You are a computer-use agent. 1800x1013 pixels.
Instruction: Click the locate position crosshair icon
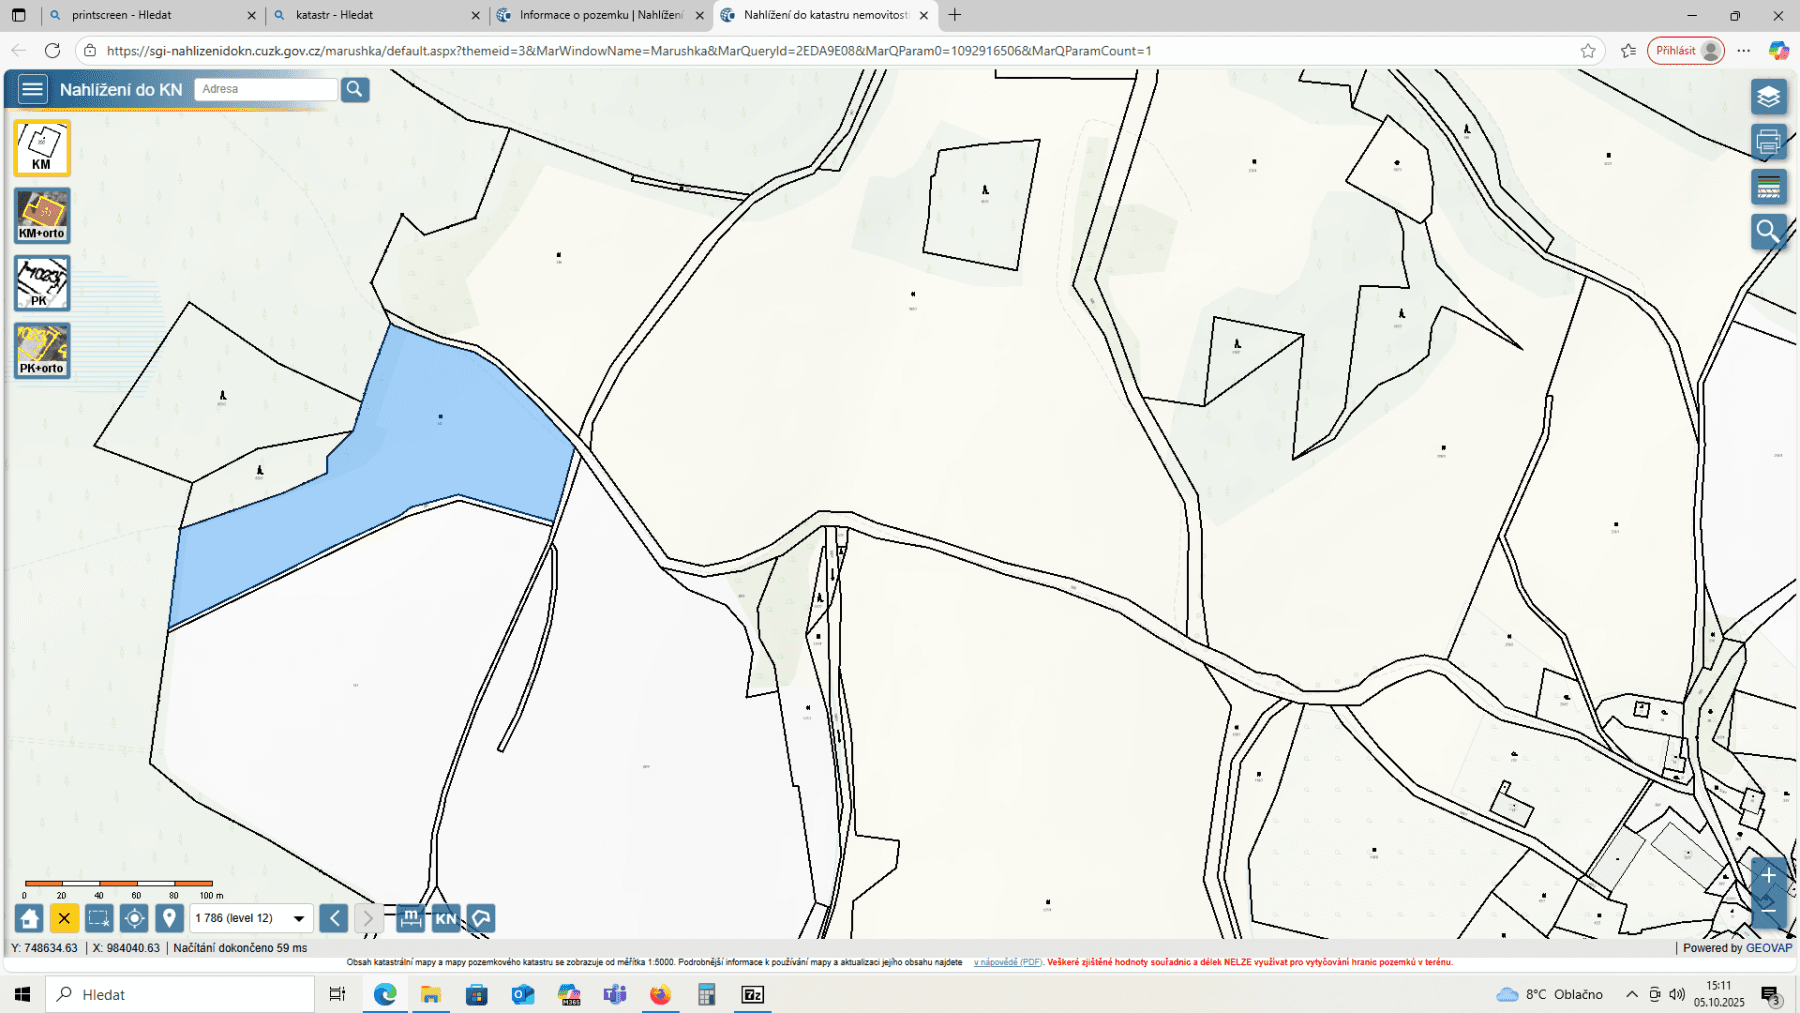pyautogui.click(x=134, y=918)
